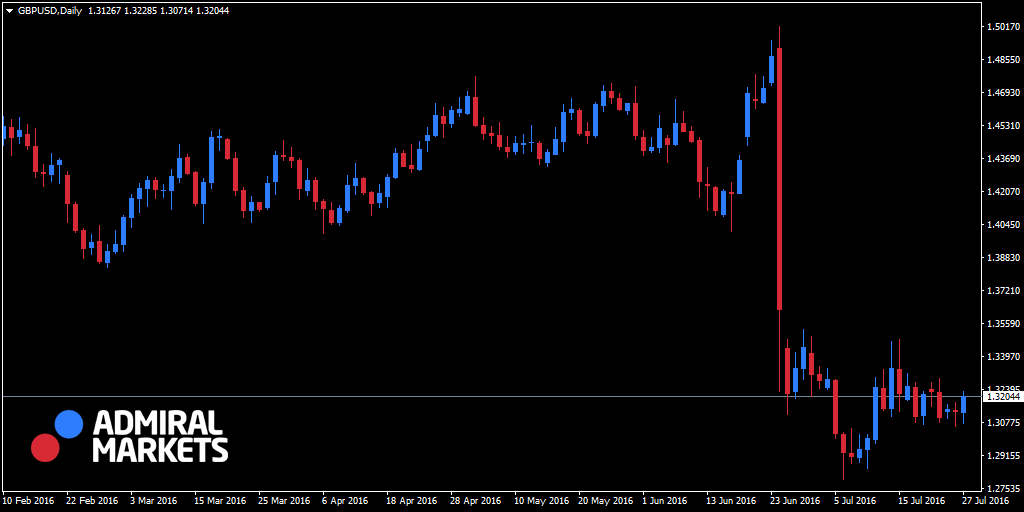Click the red circle in the Admiral Markets logo
Image resolution: width=1024 pixels, height=512 pixels.
[45, 448]
